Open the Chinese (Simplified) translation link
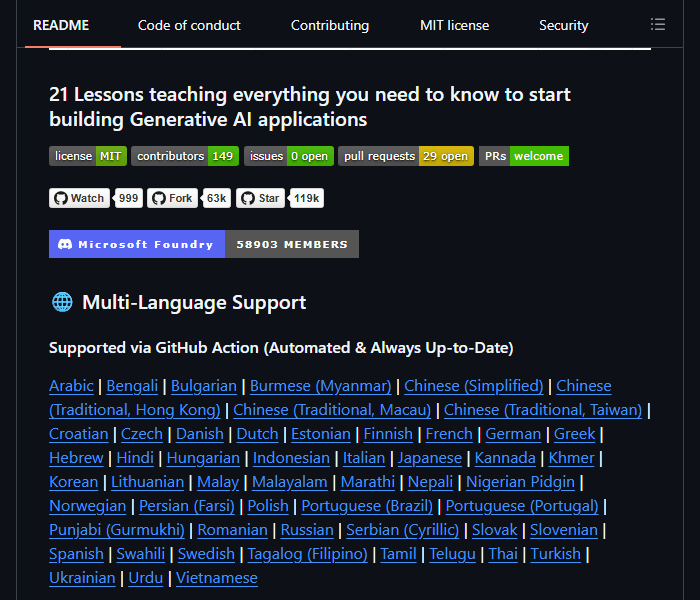Image resolution: width=700 pixels, height=600 pixels. tap(474, 386)
